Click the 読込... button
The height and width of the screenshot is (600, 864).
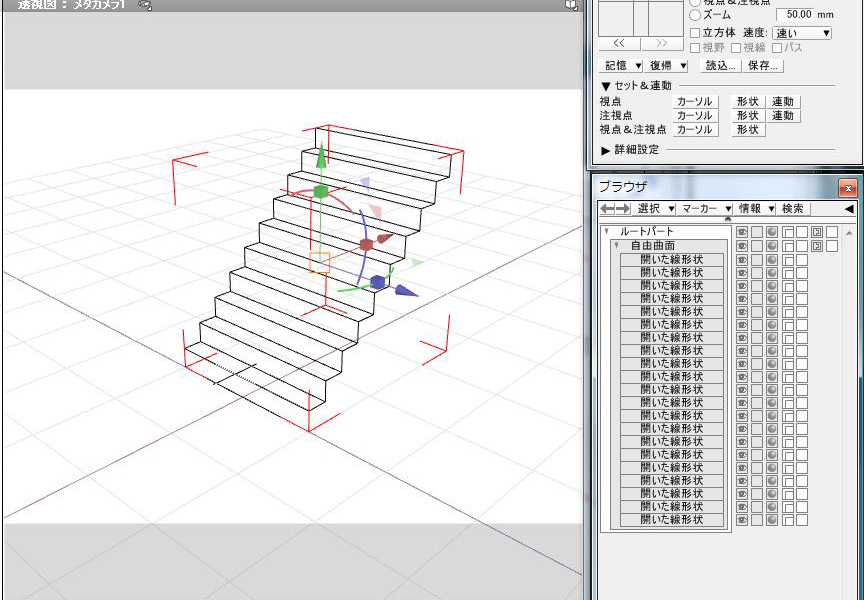[x=721, y=66]
